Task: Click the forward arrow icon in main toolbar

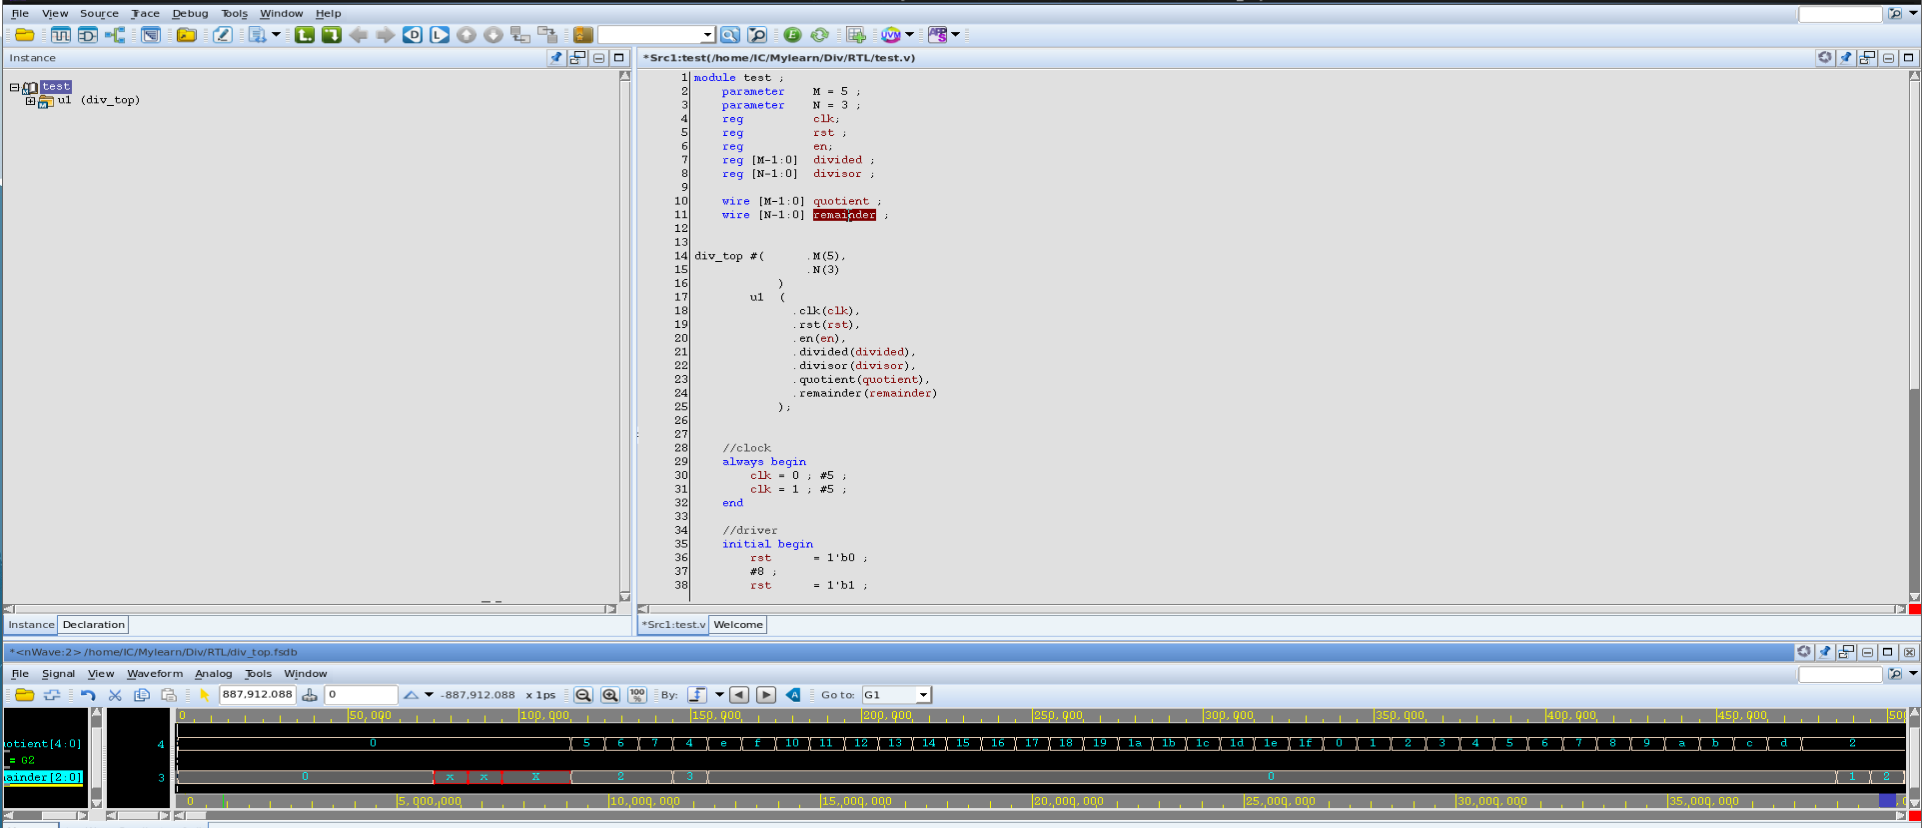Action: click(385, 35)
